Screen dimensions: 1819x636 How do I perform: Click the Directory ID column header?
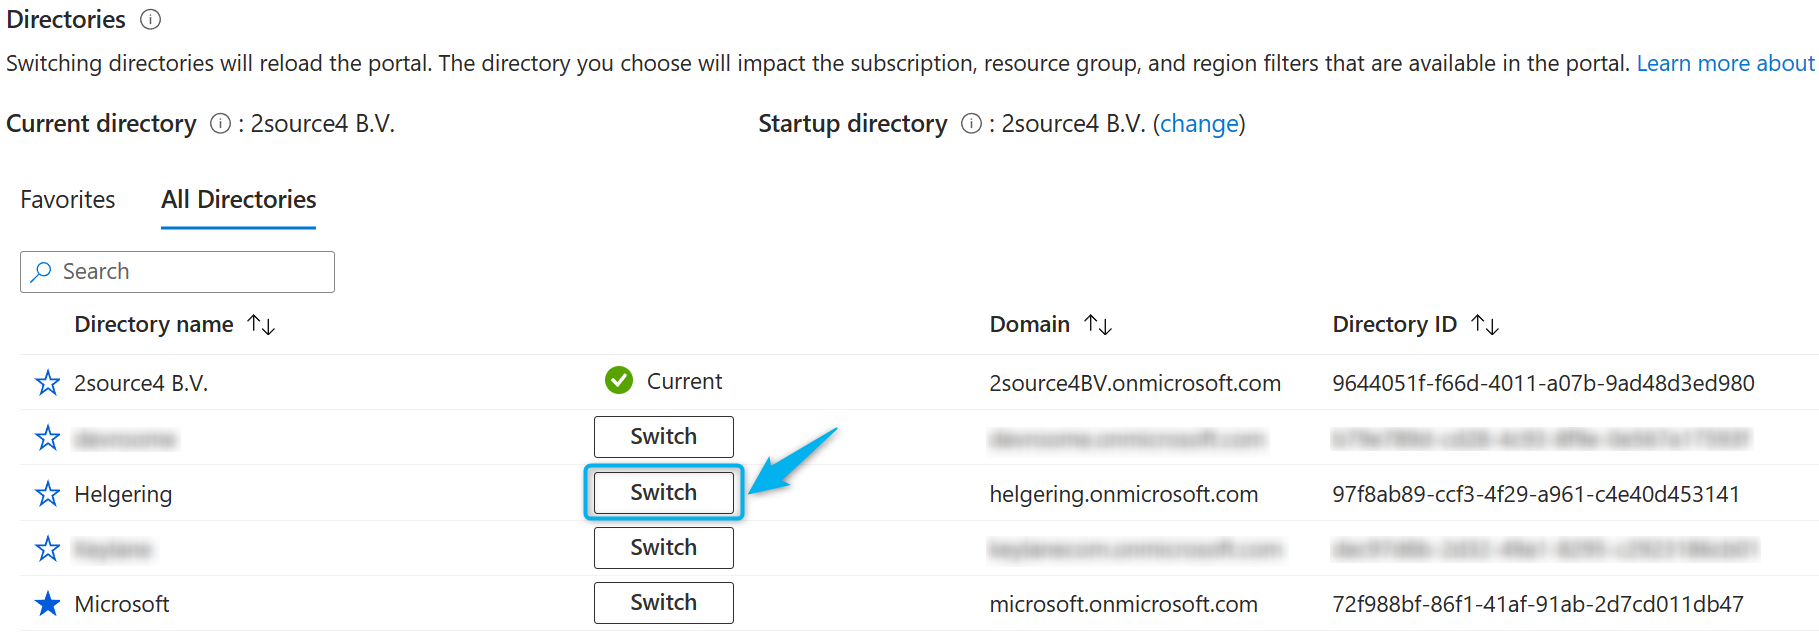(x=1395, y=324)
